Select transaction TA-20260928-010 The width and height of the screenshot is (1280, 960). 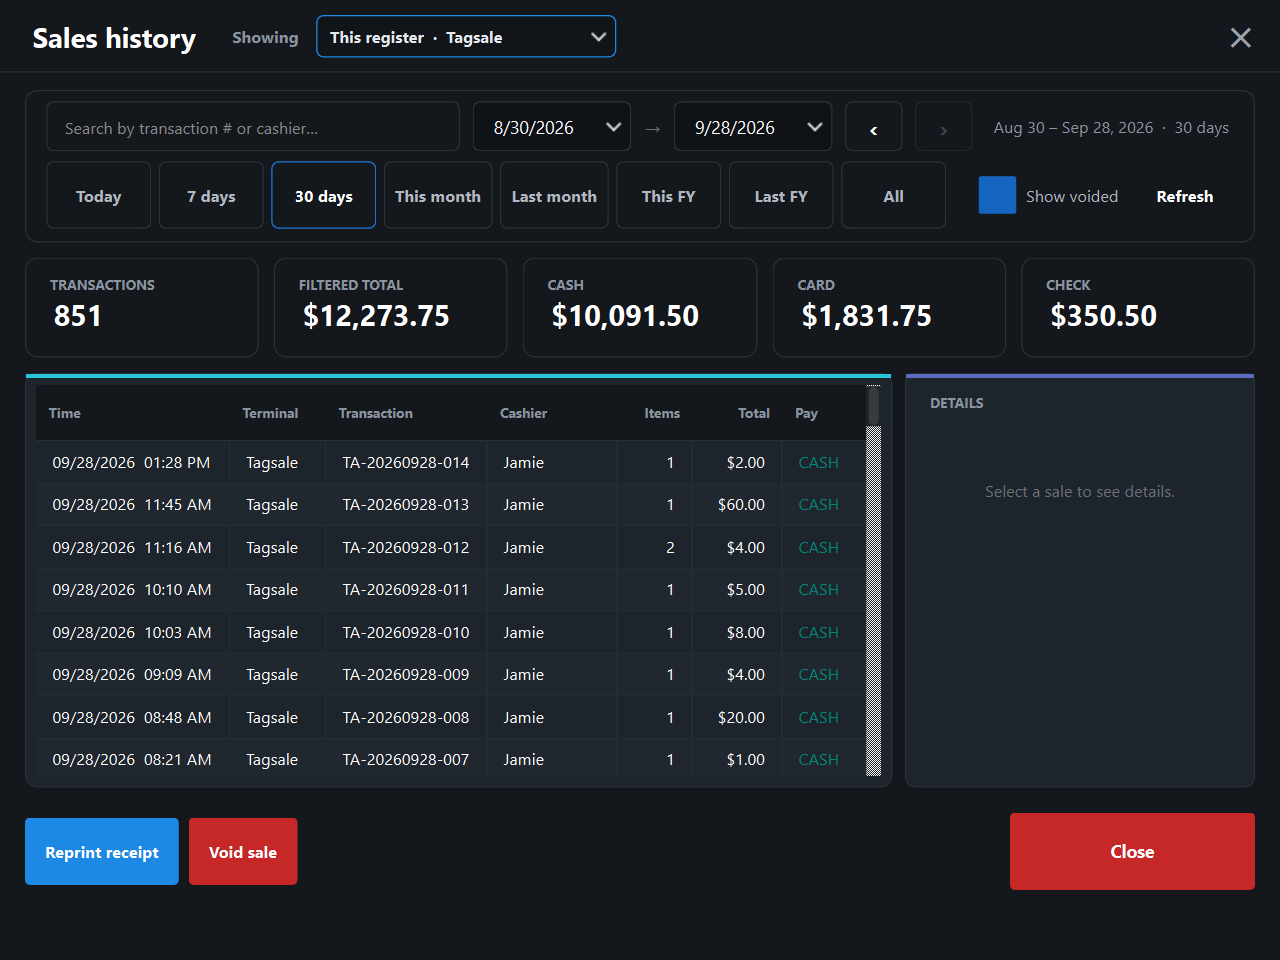(450, 632)
